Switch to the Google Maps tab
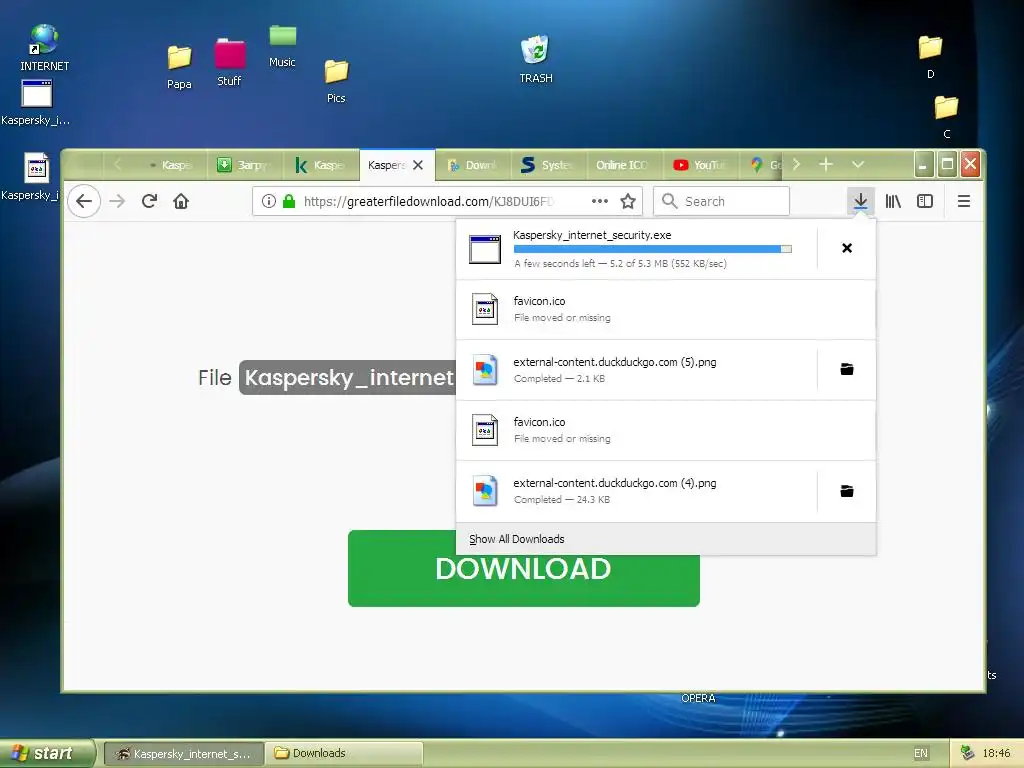 (x=761, y=165)
